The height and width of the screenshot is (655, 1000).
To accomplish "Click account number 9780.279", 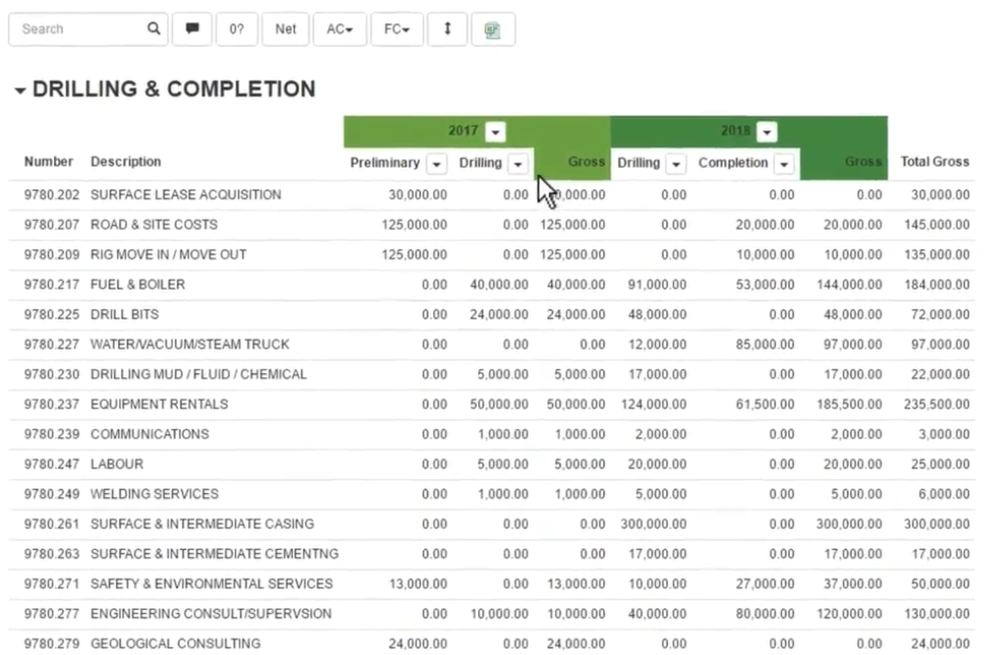I will click(52, 644).
